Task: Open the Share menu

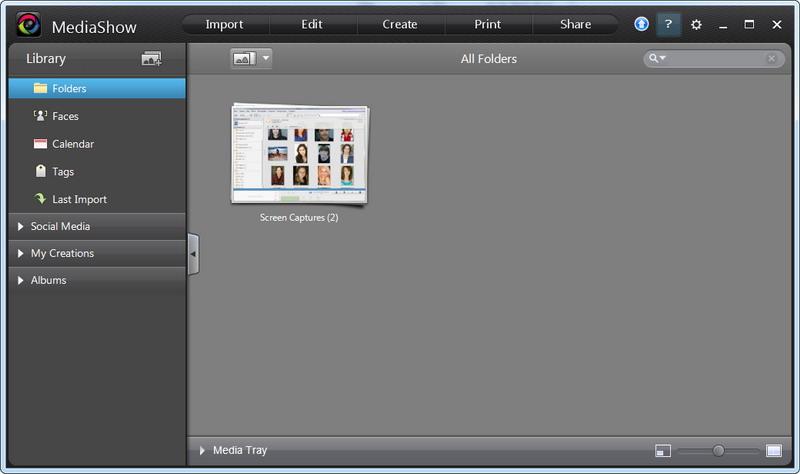Action: 576,24
